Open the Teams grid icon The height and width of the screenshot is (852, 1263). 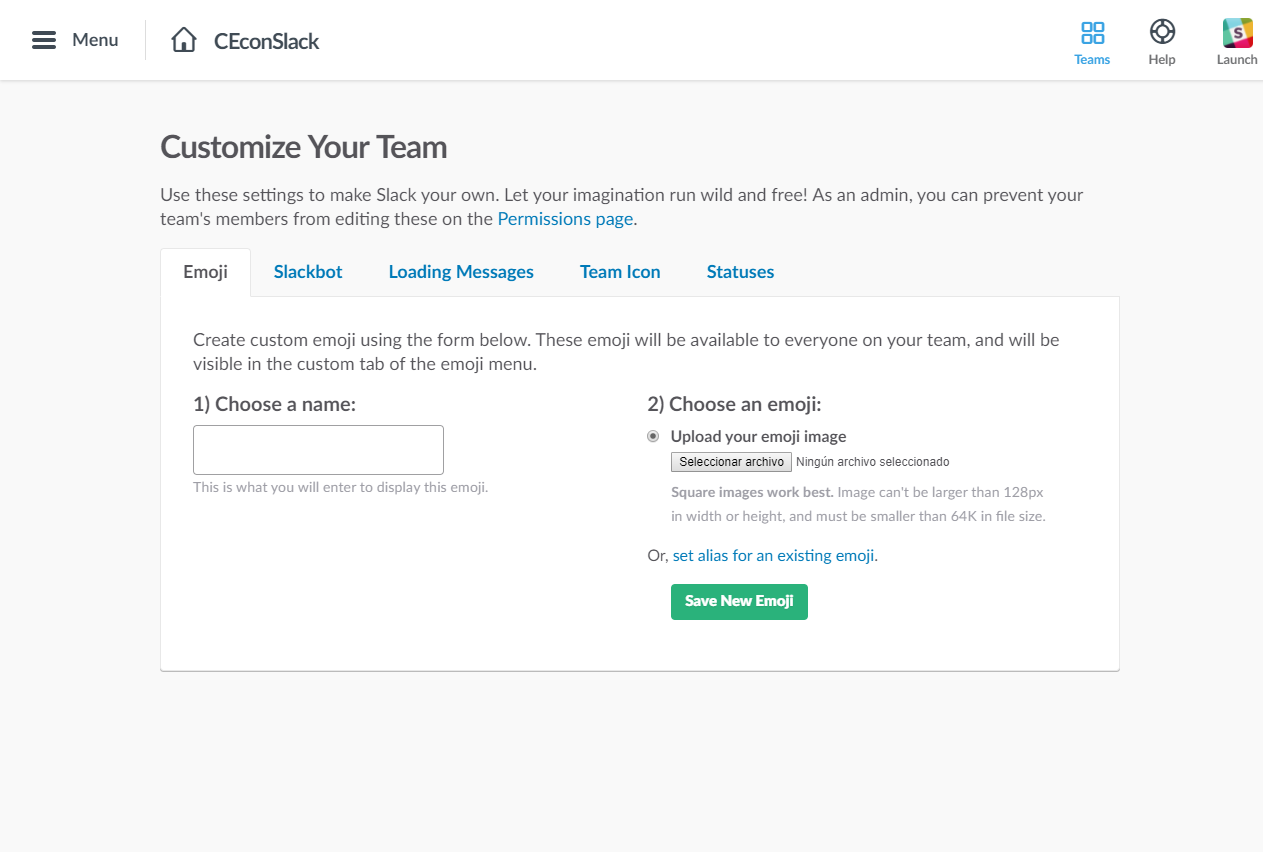point(1093,33)
